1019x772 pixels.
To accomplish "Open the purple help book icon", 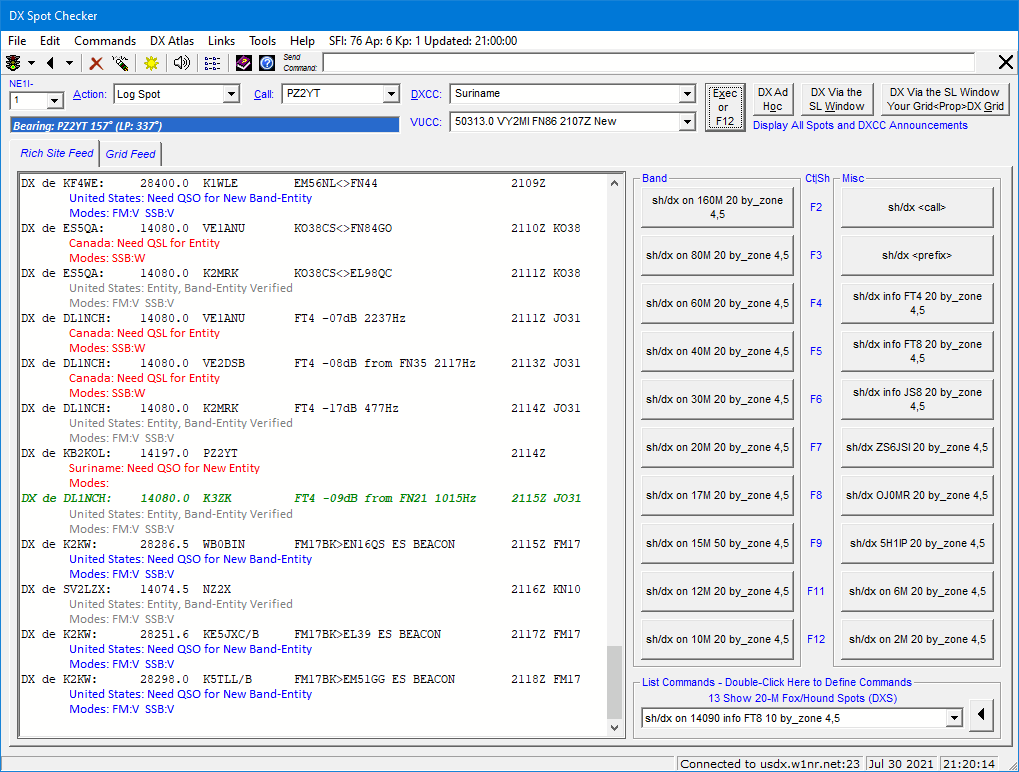I will coord(244,63).
